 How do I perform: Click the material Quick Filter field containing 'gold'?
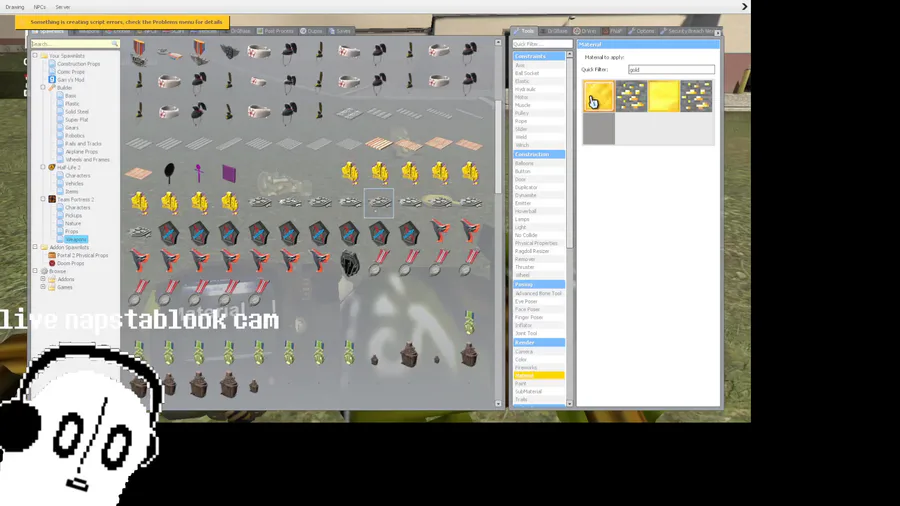pyautogui.click(x=671, y=69)
